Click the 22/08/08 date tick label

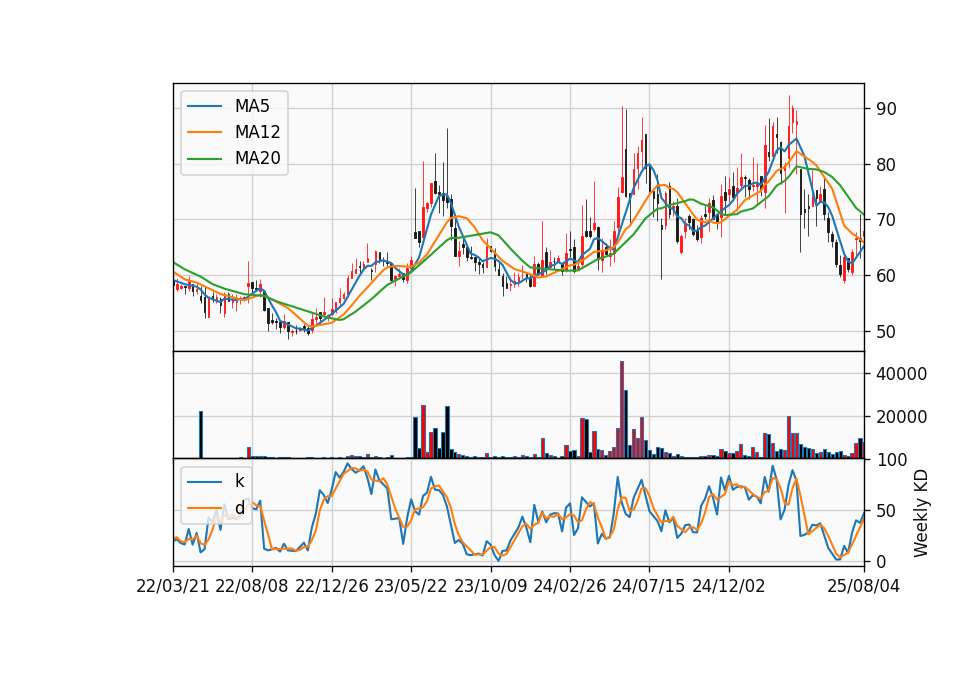pos(252,586)
